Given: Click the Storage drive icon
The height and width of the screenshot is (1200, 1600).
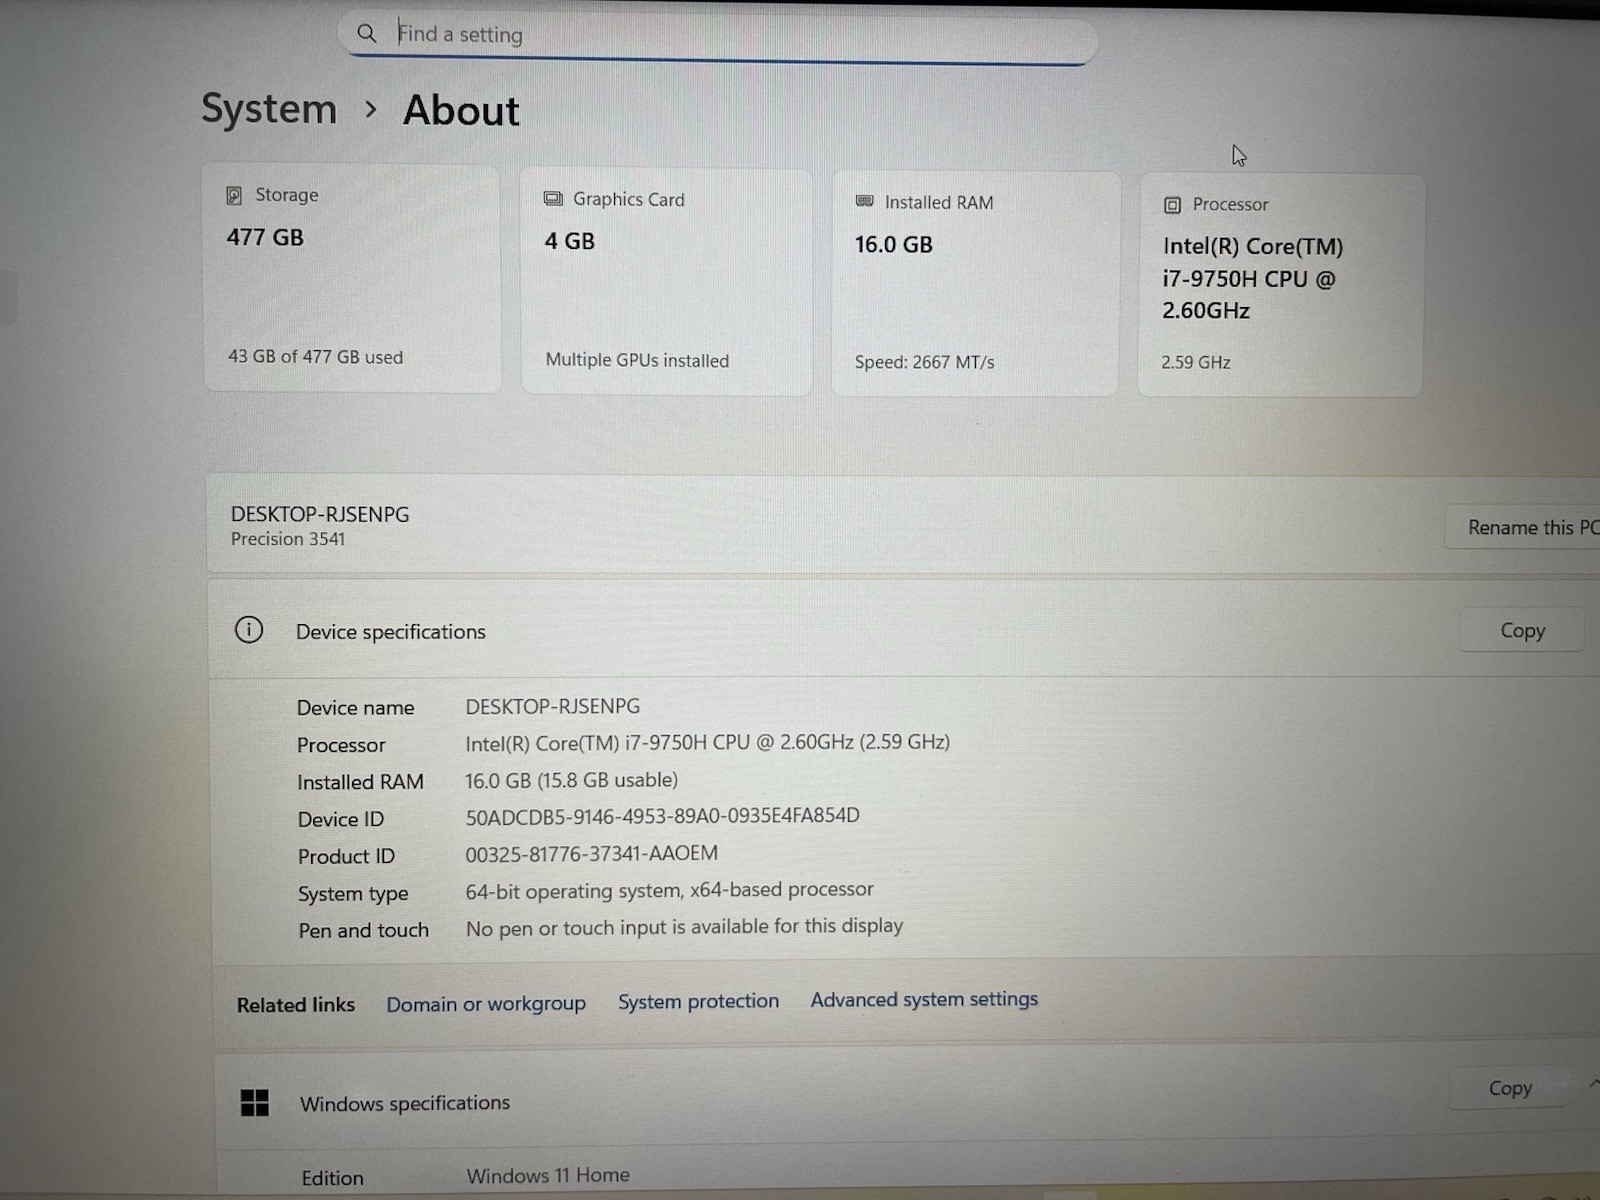Looking at the screenshot, I should click(234, 195).
